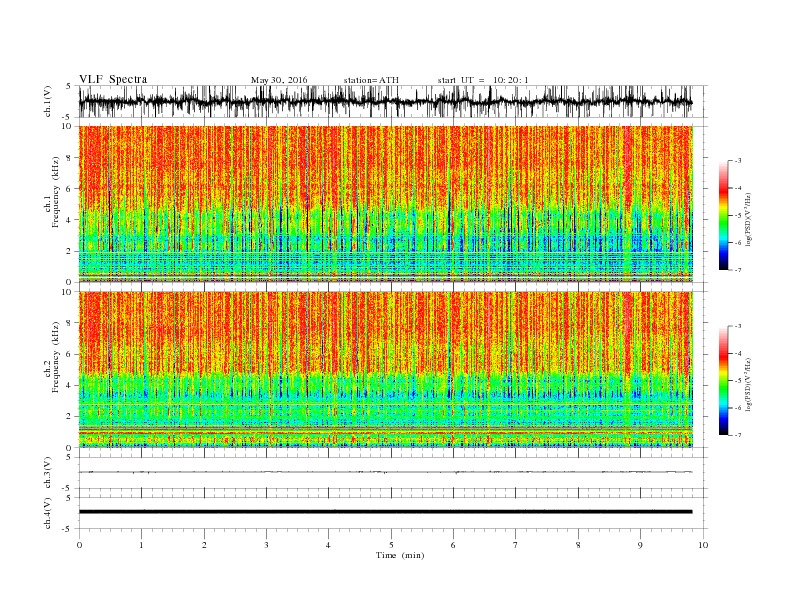Click the "-7" label on lower color bar

click(737, 435)
